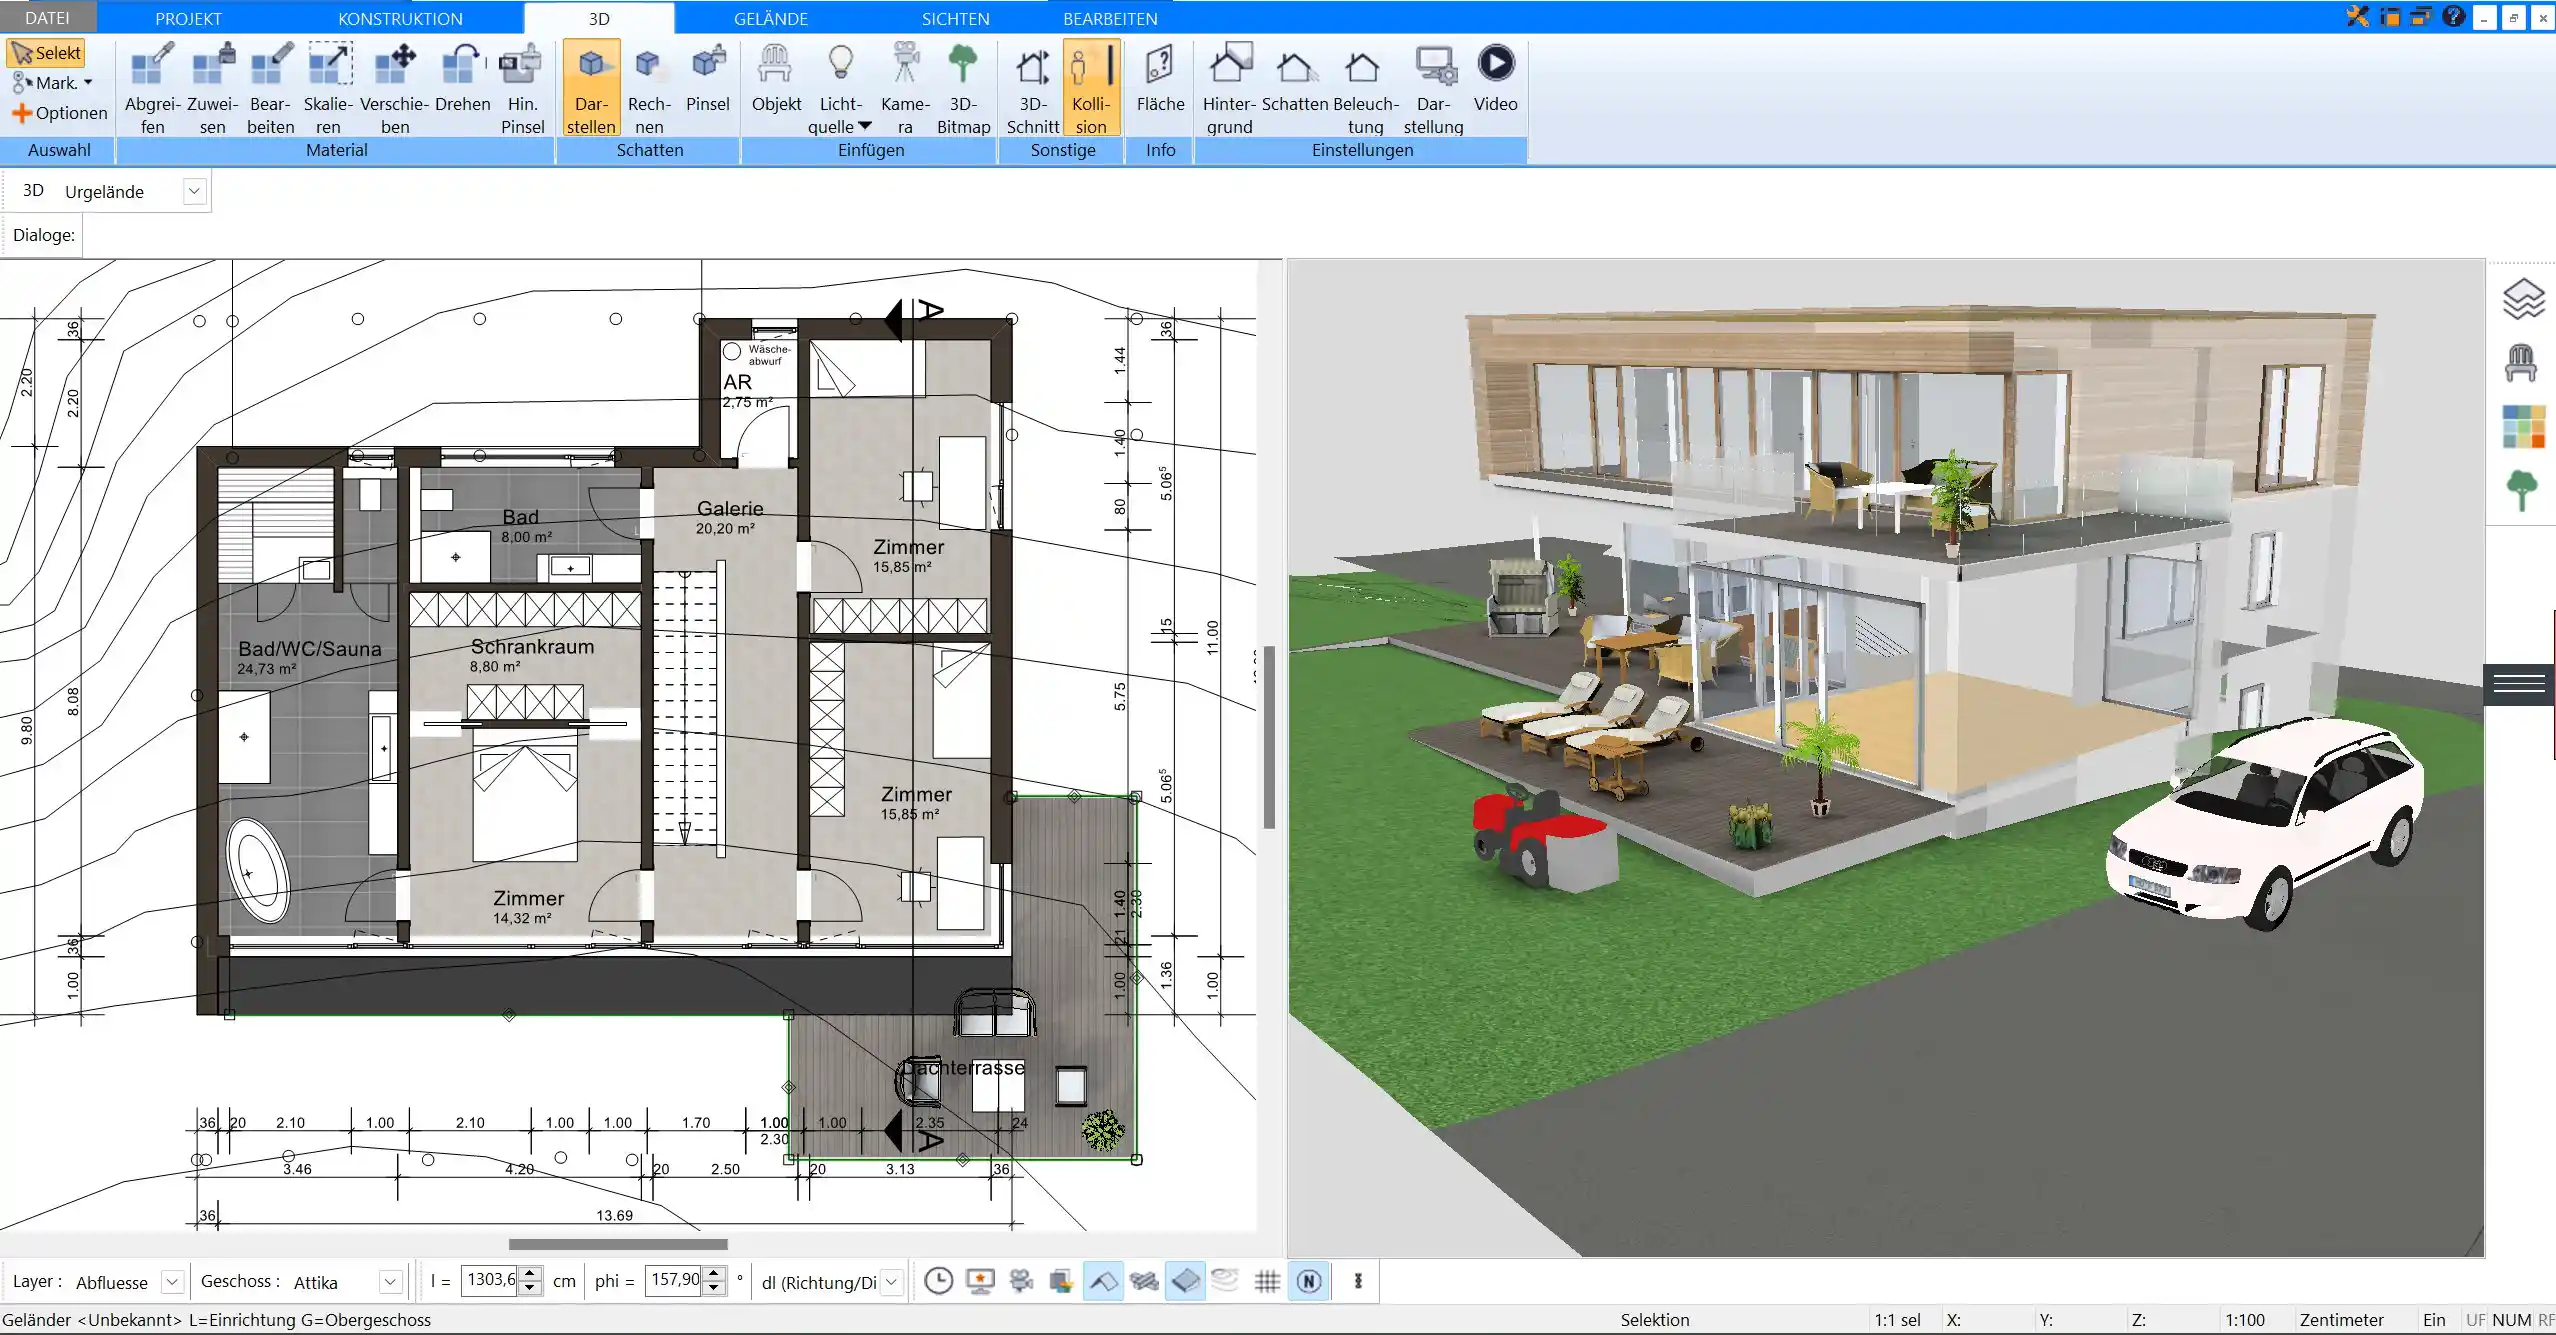Click the wrench and screwdriver settings icon
Viewport: 2556px width, 1335px height.
tap(2357, 16)
